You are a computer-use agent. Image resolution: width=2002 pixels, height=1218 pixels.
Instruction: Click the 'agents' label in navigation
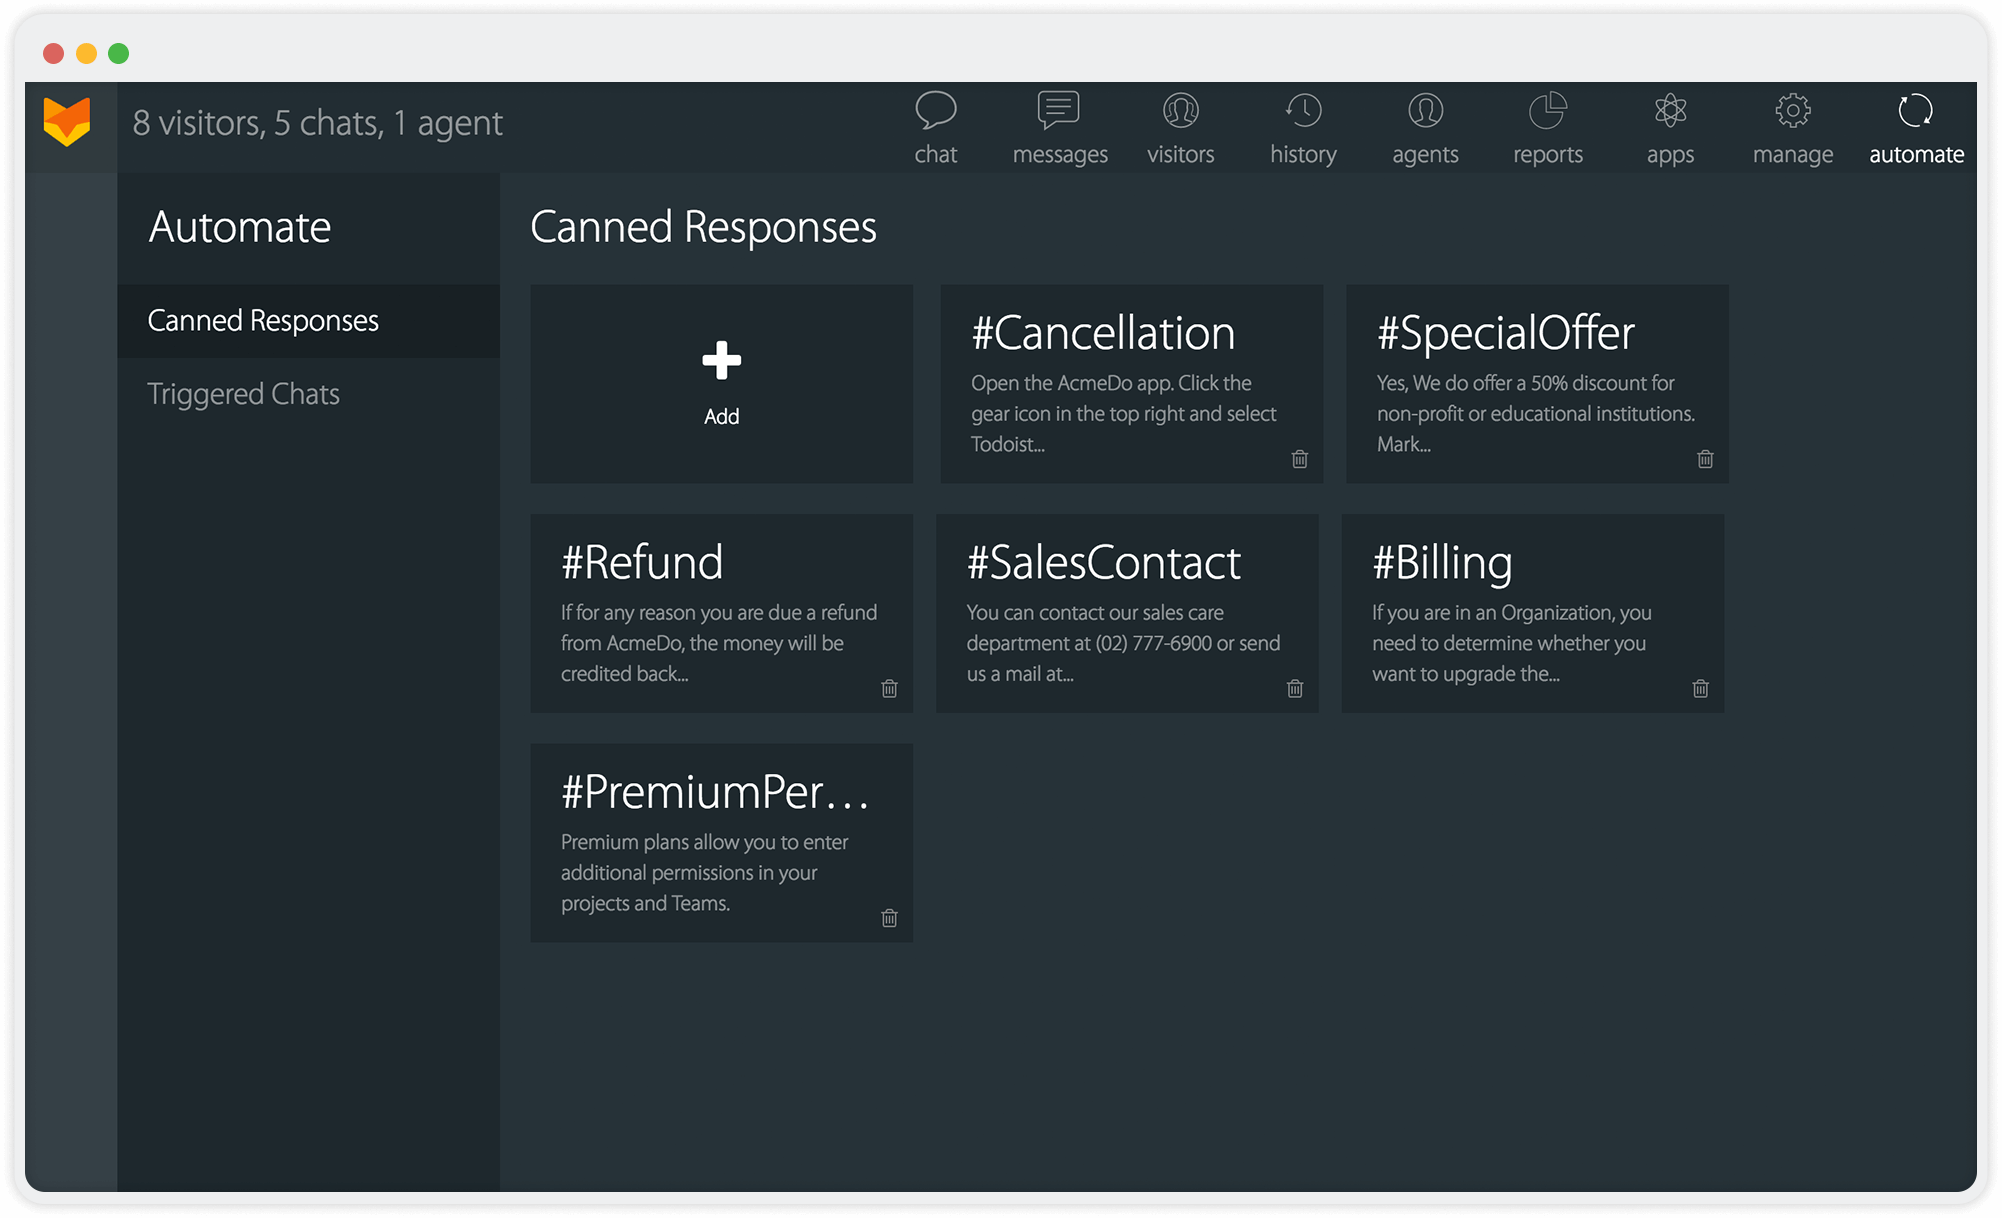point(1426,155)
